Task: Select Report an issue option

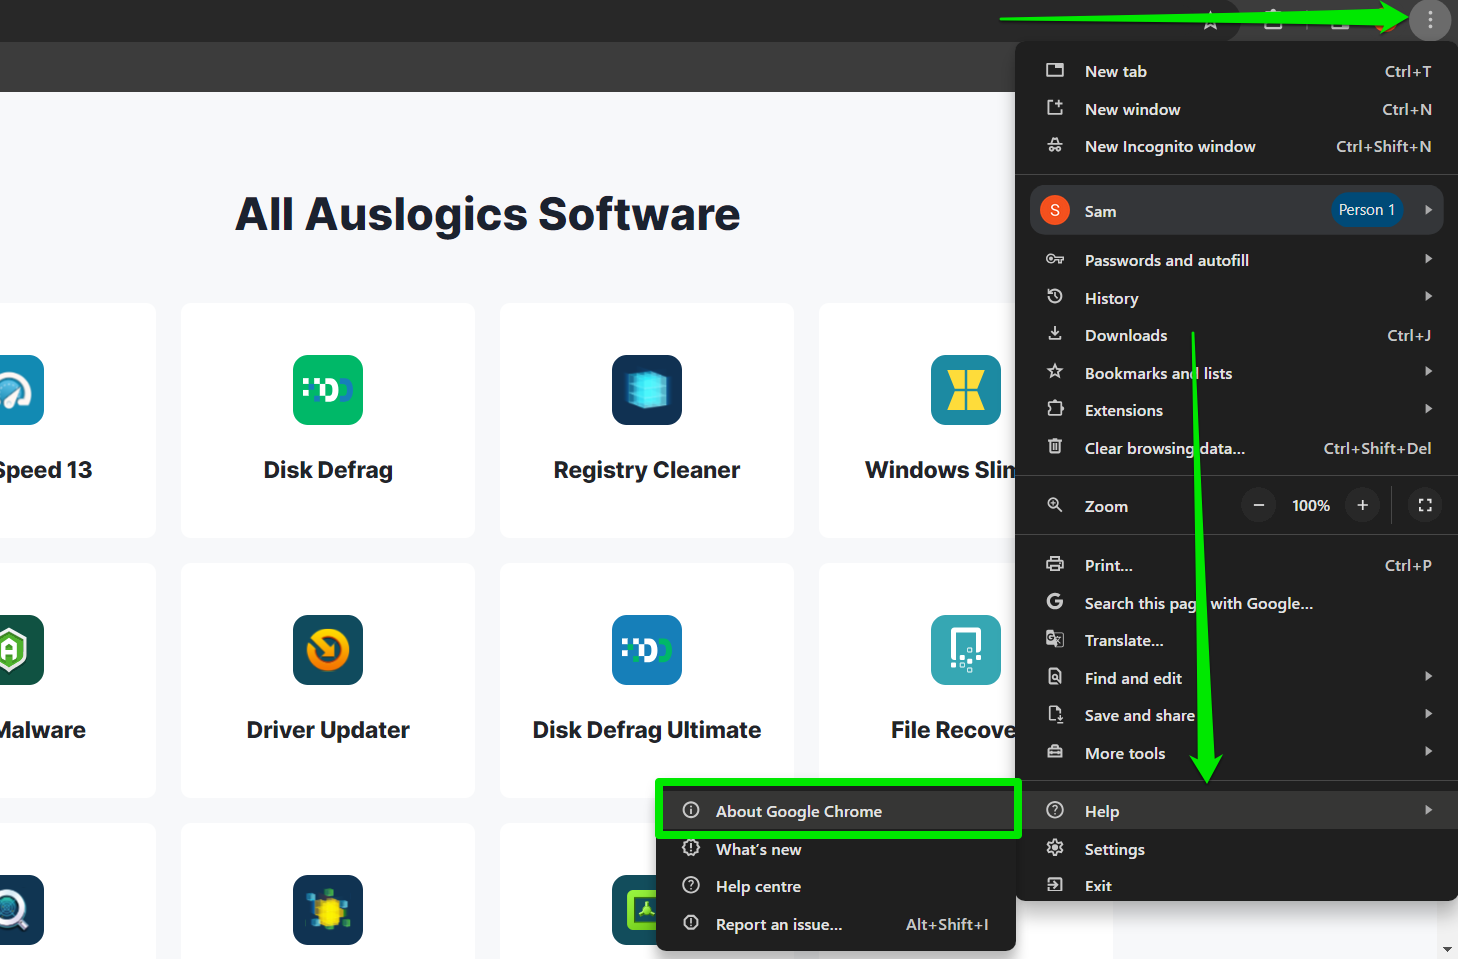Action: [x=779, y=925]
